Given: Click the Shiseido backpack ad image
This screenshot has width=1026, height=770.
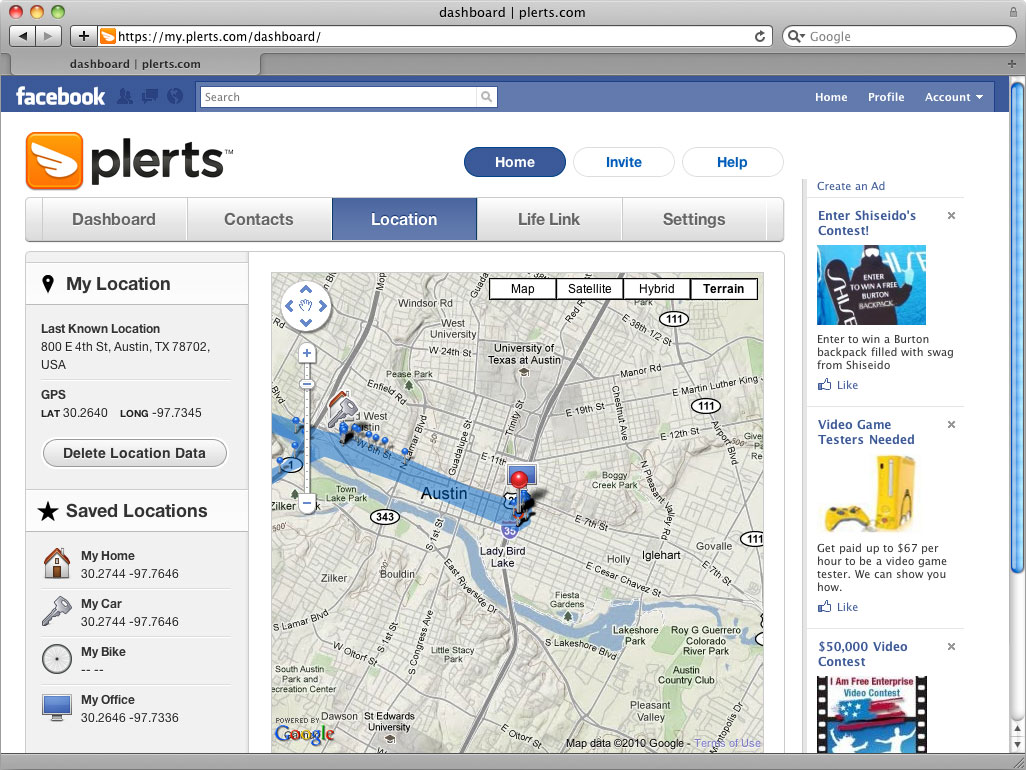Looking at the screenshot, I should (x=872, y=285).
